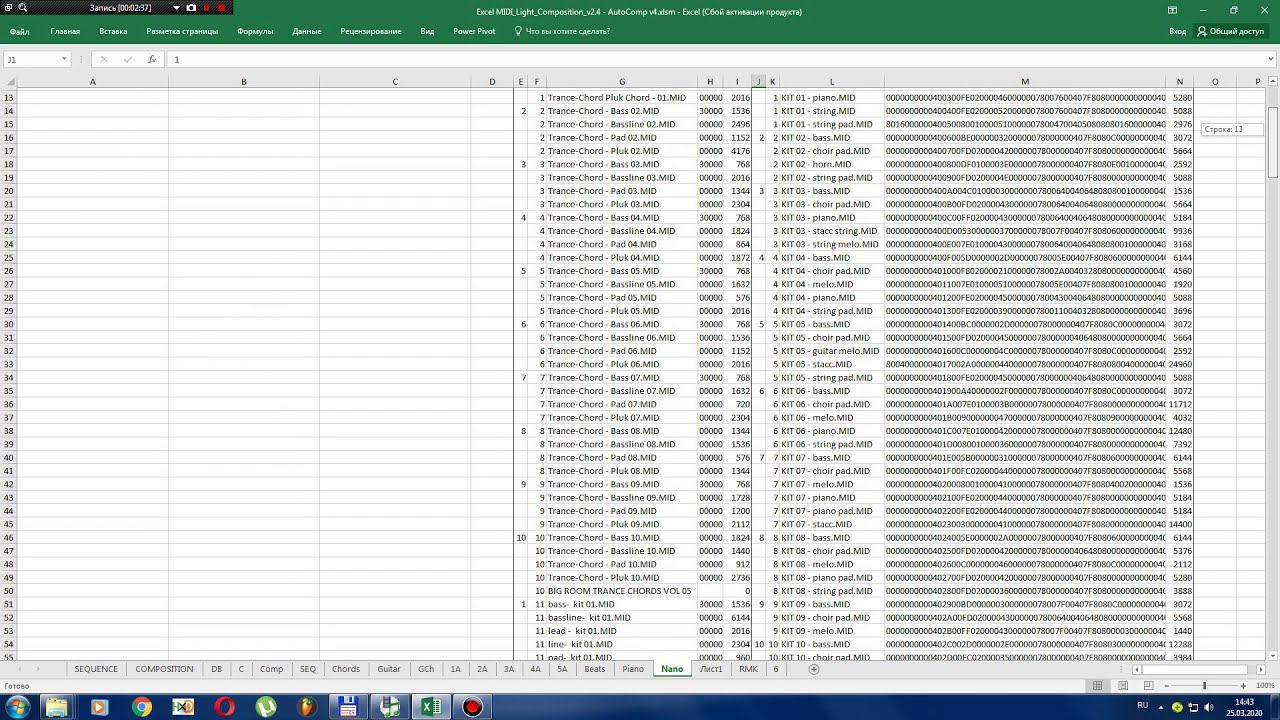Switch to Normal view icon in status bar

[x=1097, y=686]
